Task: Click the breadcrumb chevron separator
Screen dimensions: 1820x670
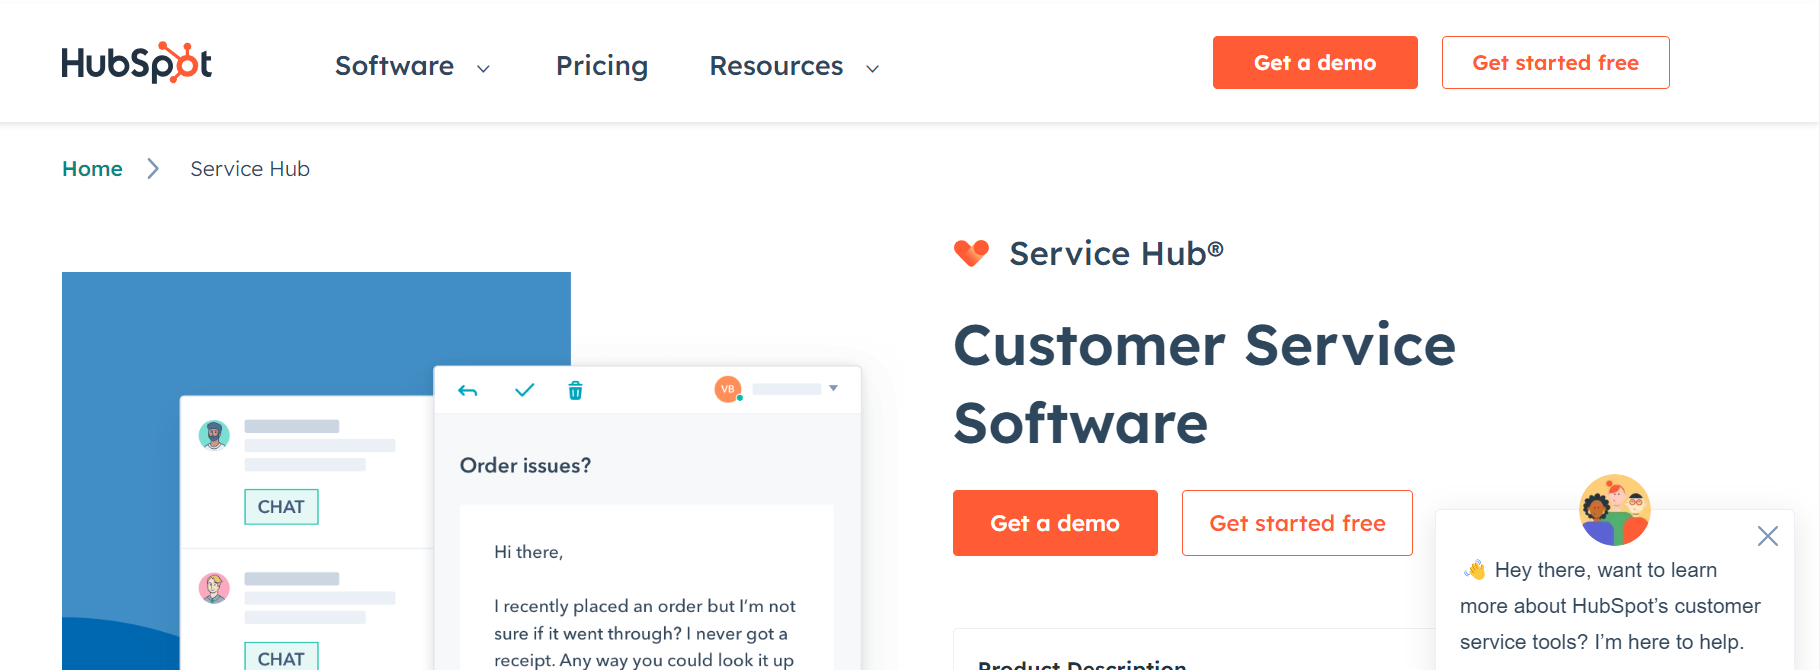Action: click(153, 169)
